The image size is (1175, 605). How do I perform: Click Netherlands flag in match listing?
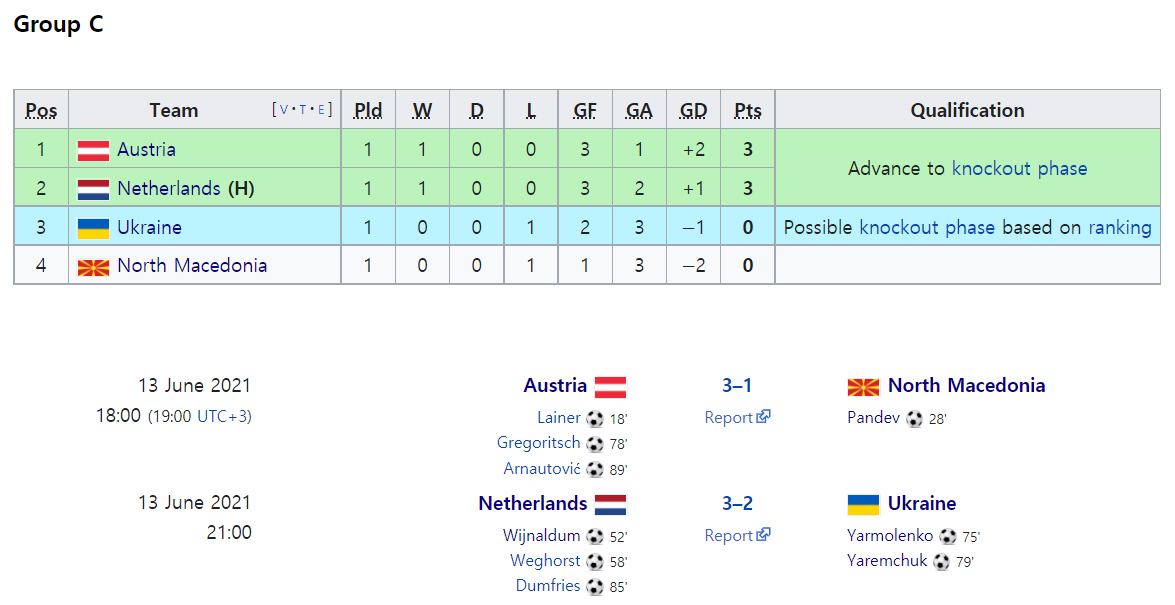[610, 505]
